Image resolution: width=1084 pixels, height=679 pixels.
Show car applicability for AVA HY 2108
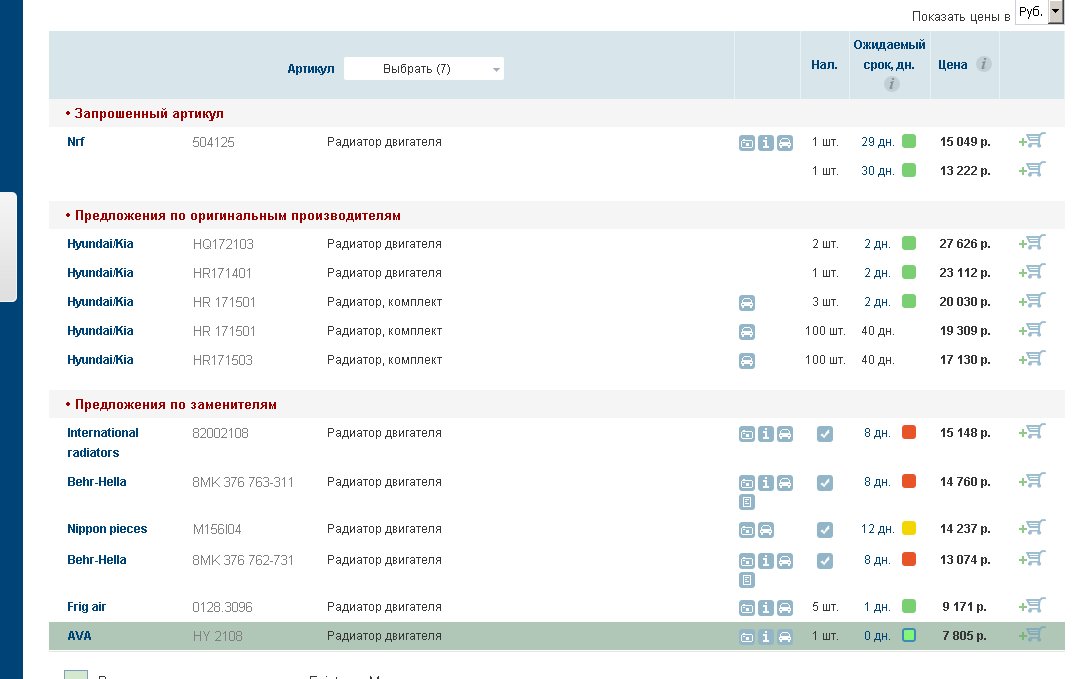(x=785, y=637)
